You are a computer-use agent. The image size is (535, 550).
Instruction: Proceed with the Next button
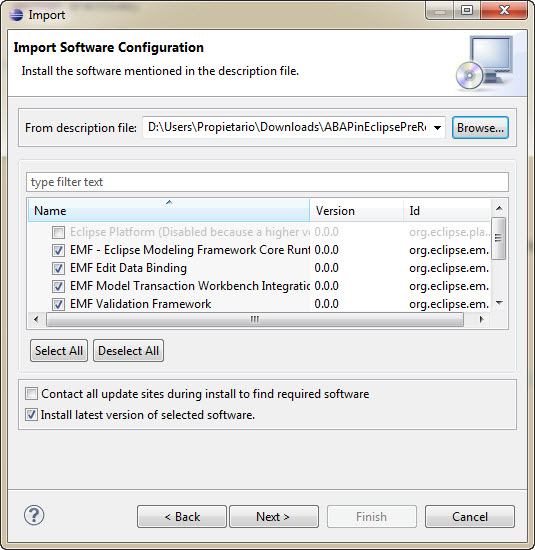click(x=274, y=516)
